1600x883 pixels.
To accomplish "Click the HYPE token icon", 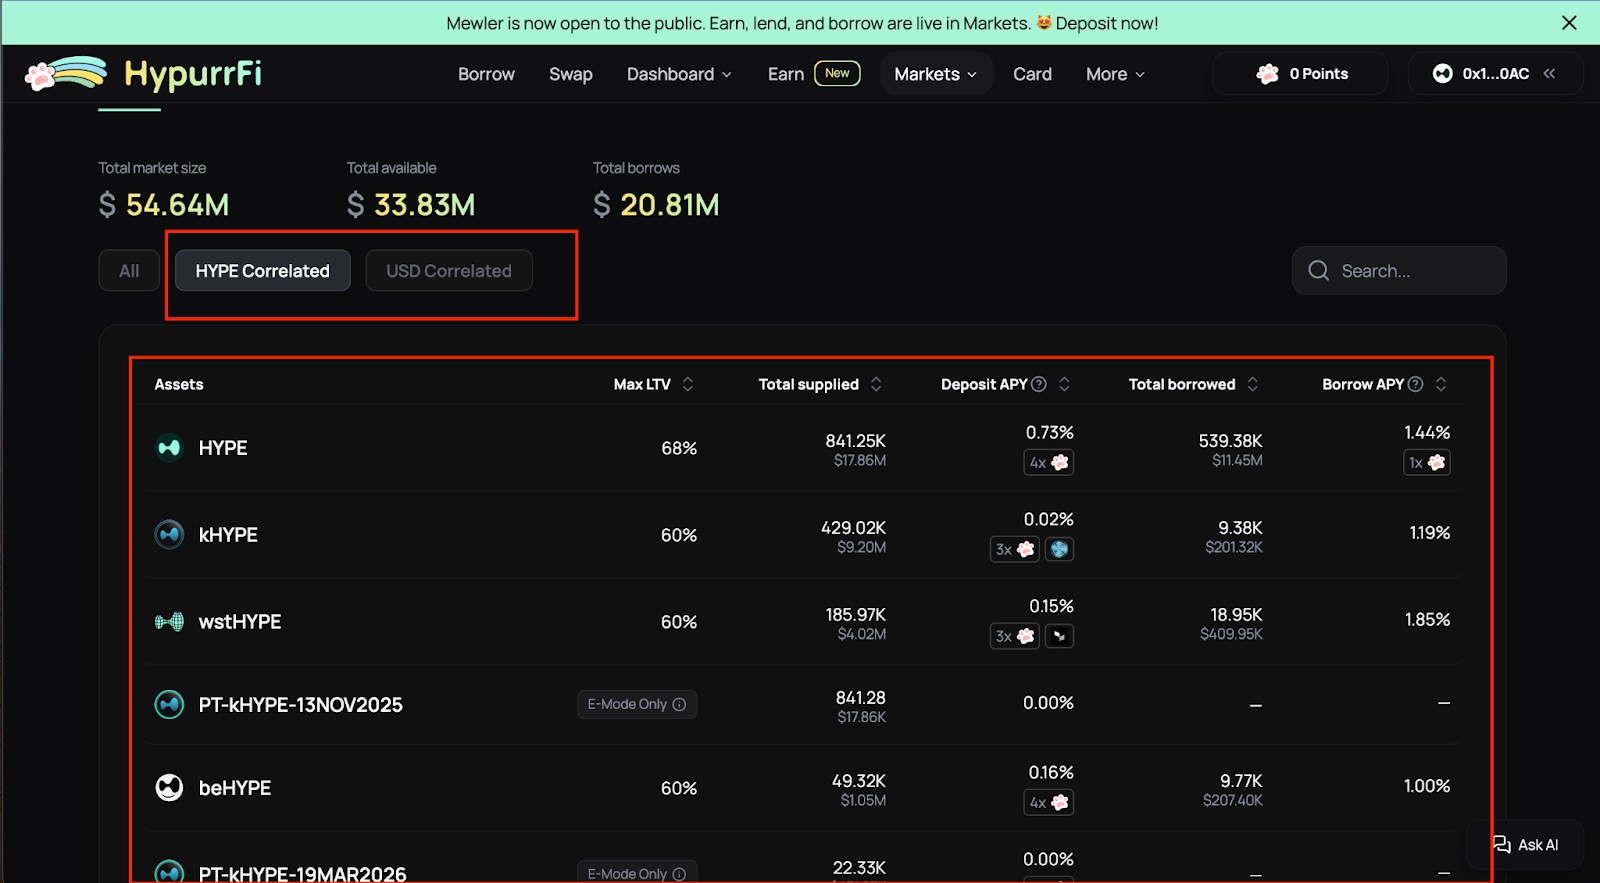I will [x=169, y=448].
